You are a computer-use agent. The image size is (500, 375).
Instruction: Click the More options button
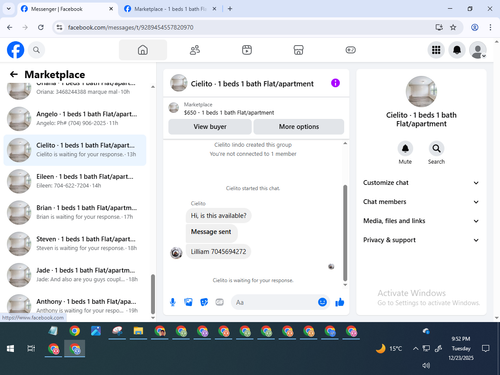[x=299, y=127]
